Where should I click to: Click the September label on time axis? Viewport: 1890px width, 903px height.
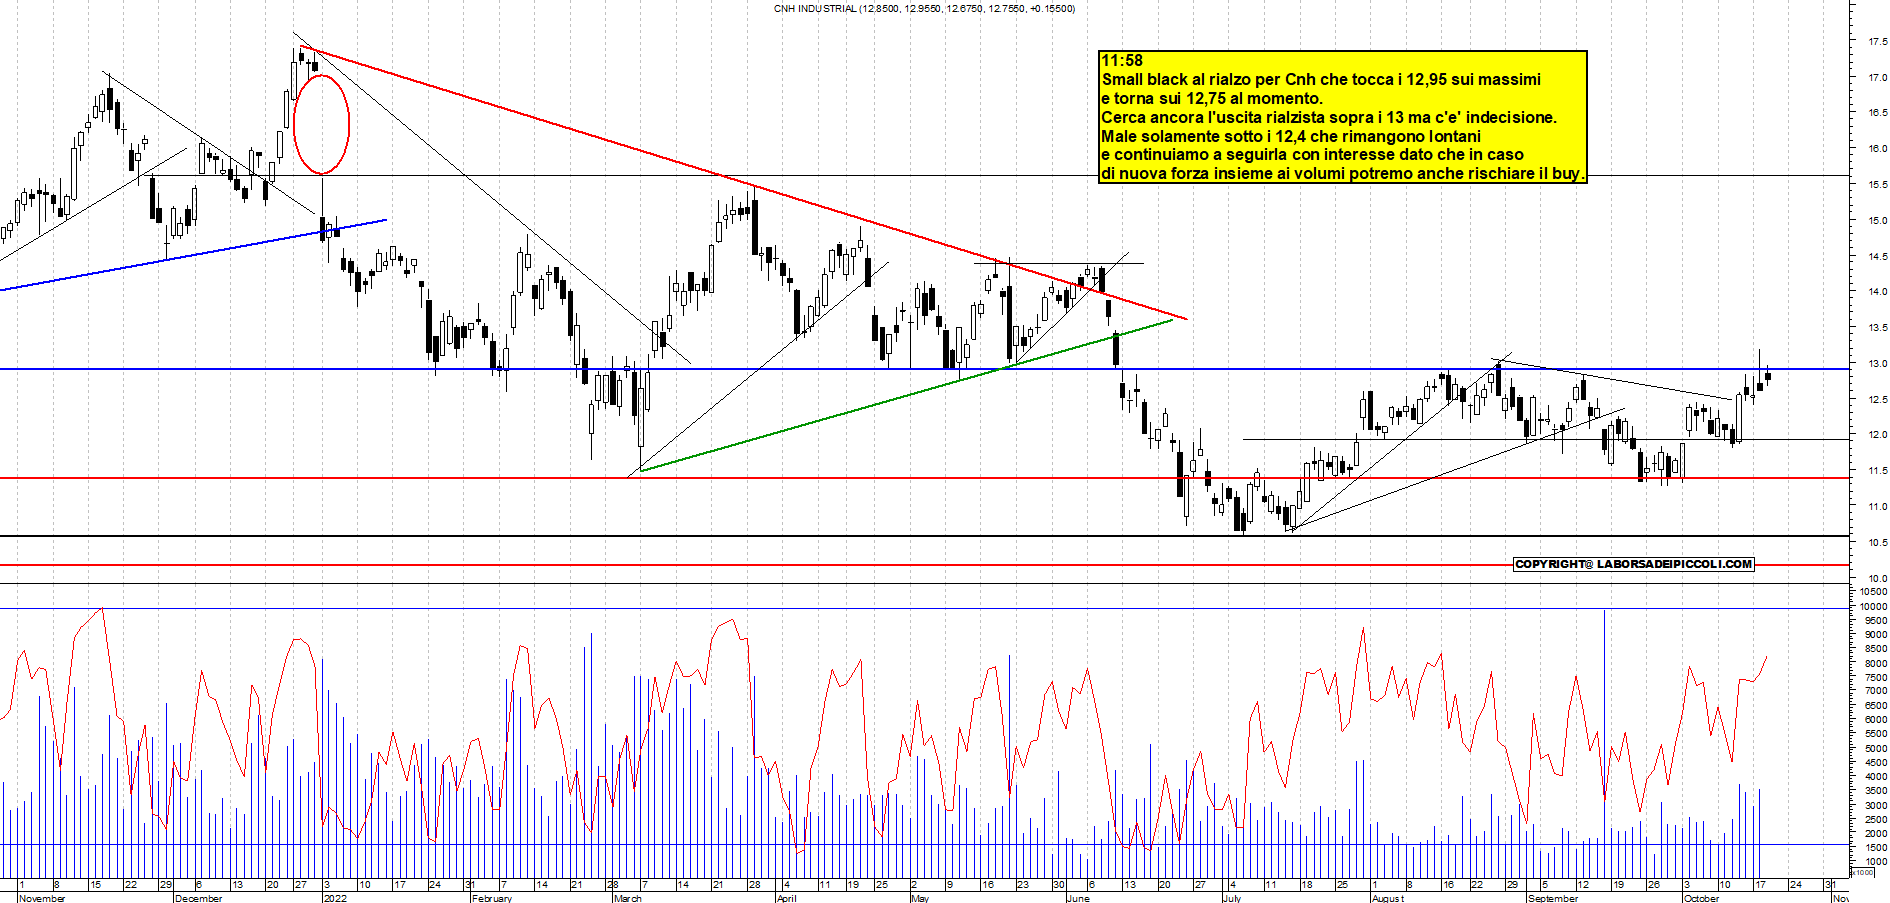1552,898
